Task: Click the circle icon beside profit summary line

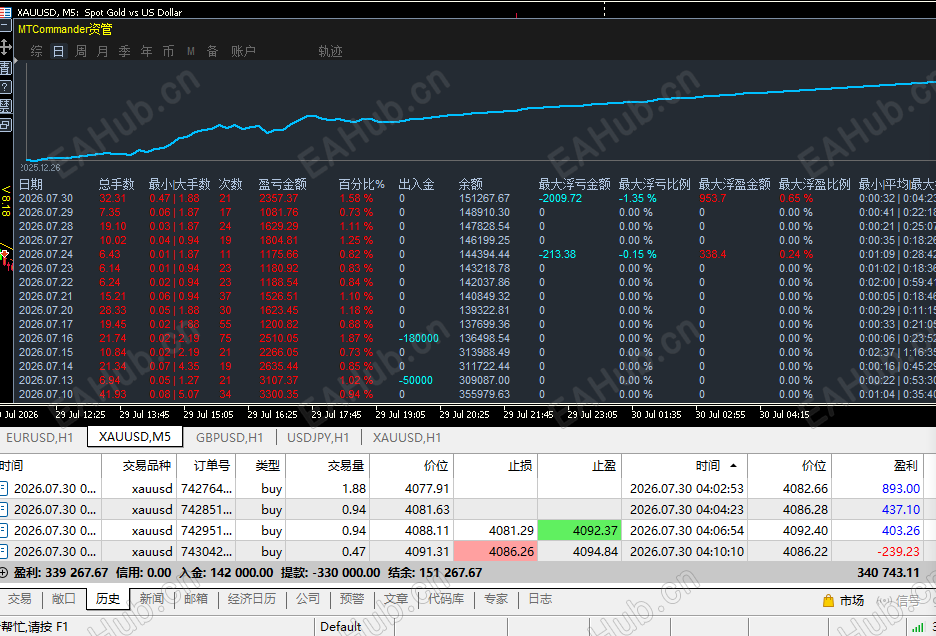Action: 4,573
